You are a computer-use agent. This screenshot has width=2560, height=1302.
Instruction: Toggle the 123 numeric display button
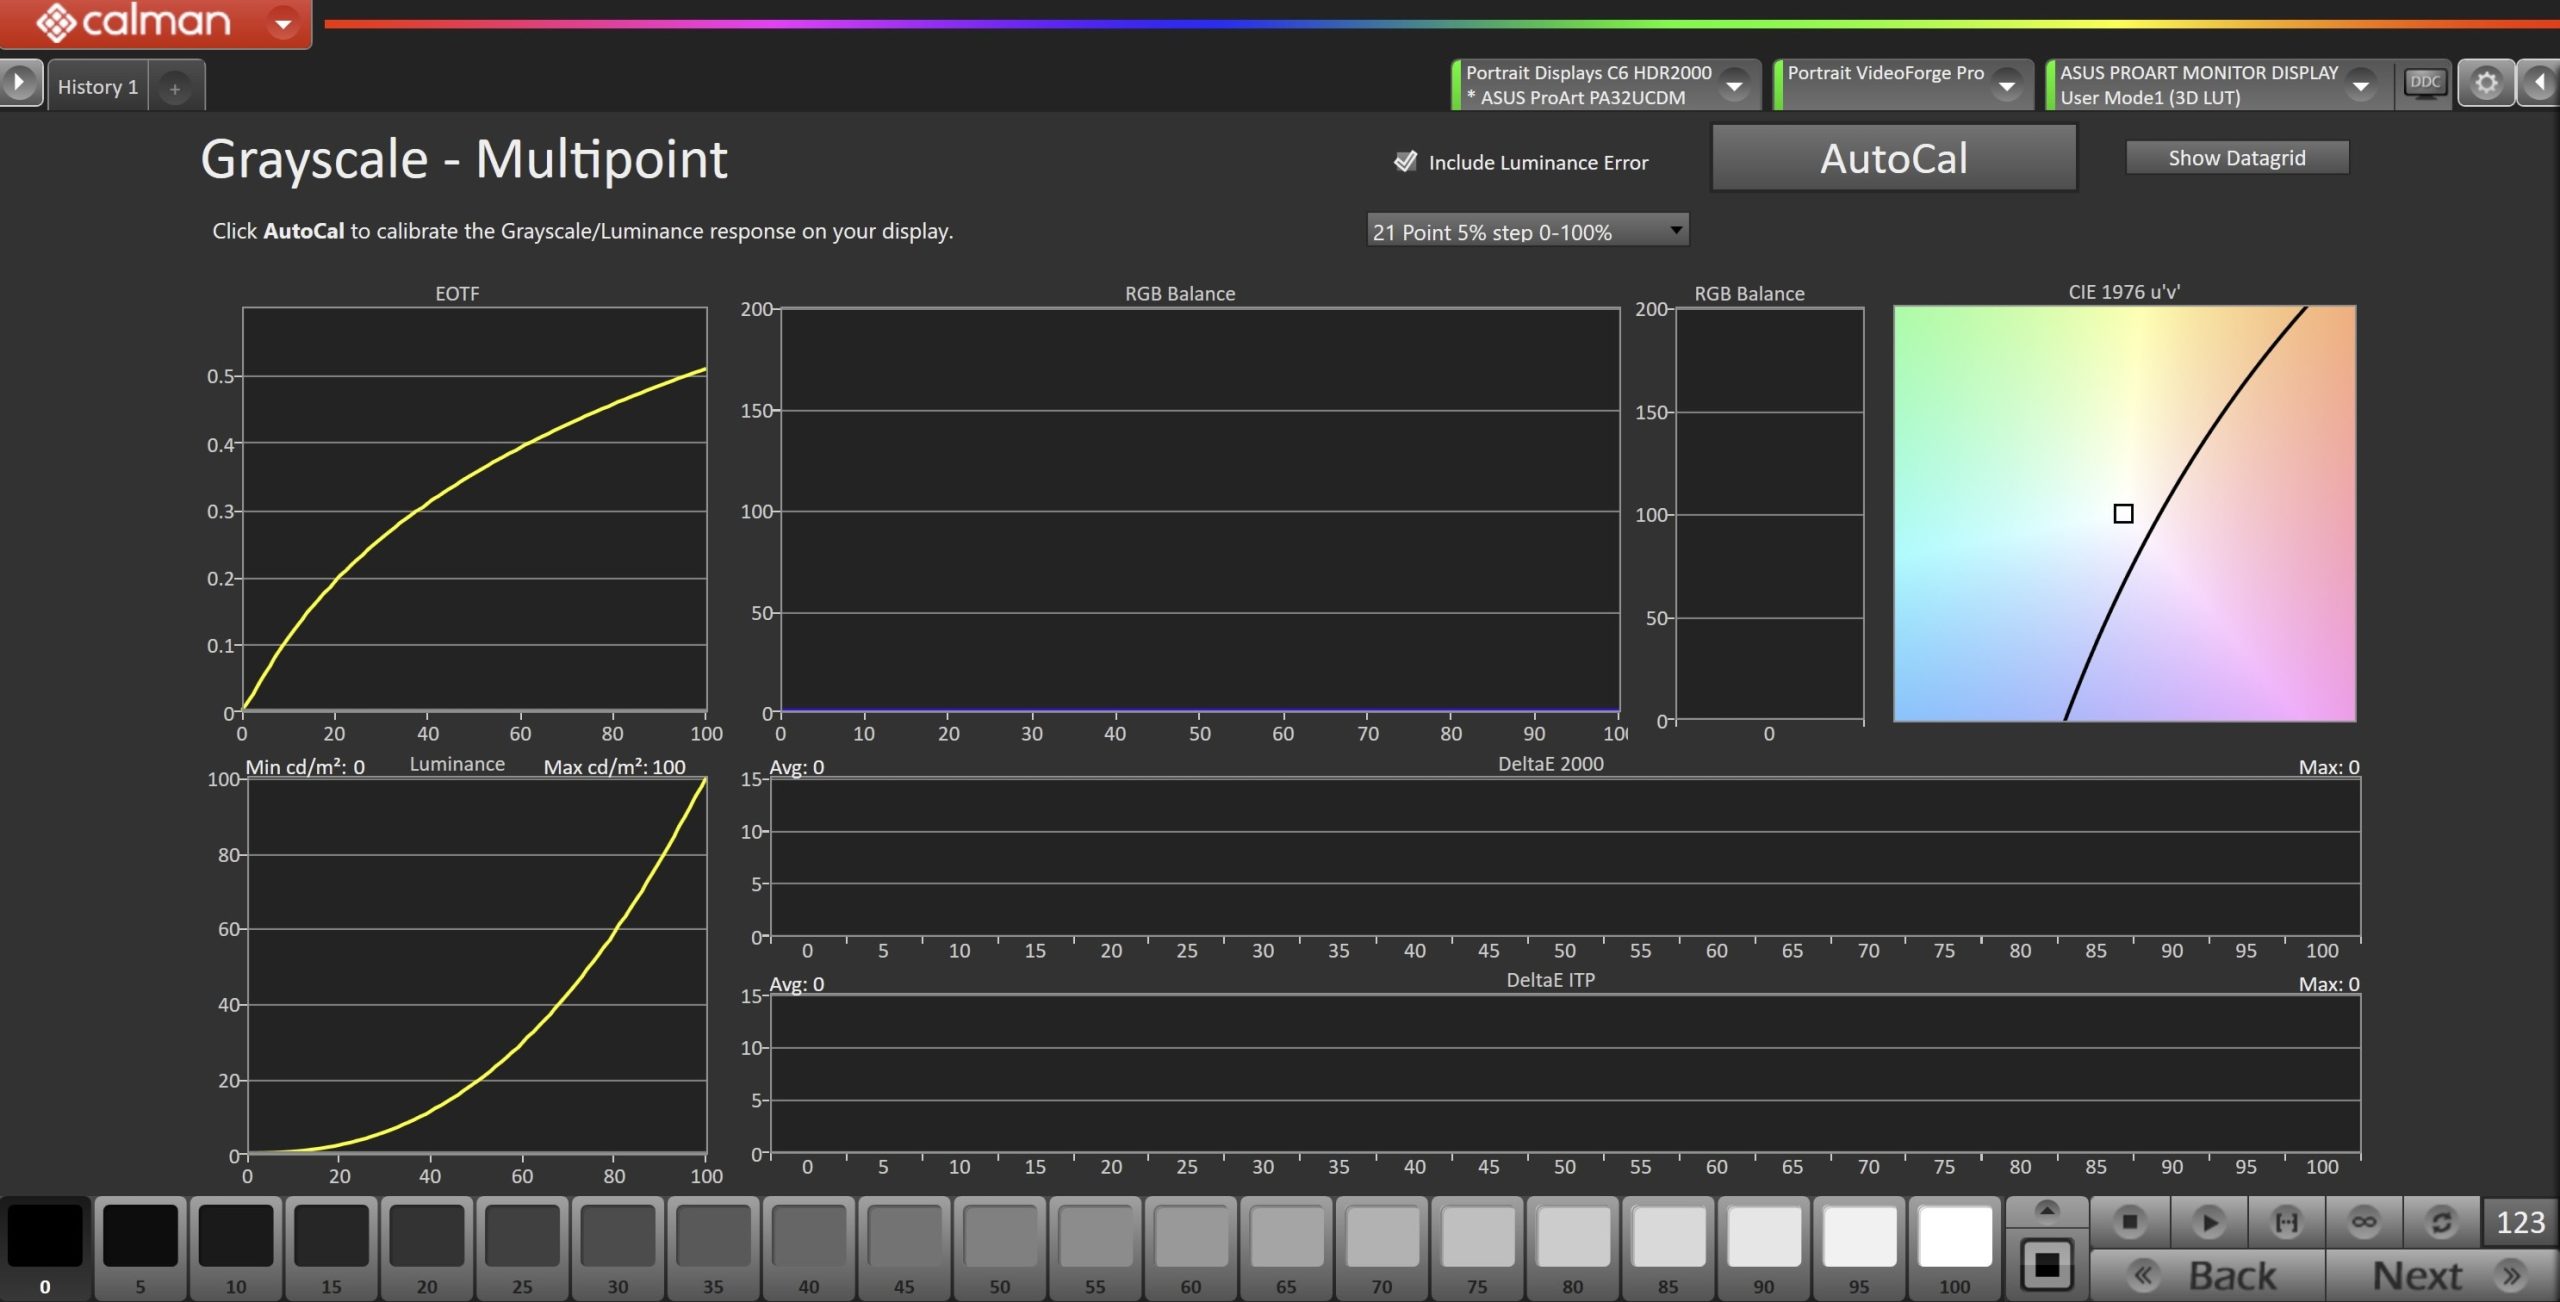coord(2520,1222)
